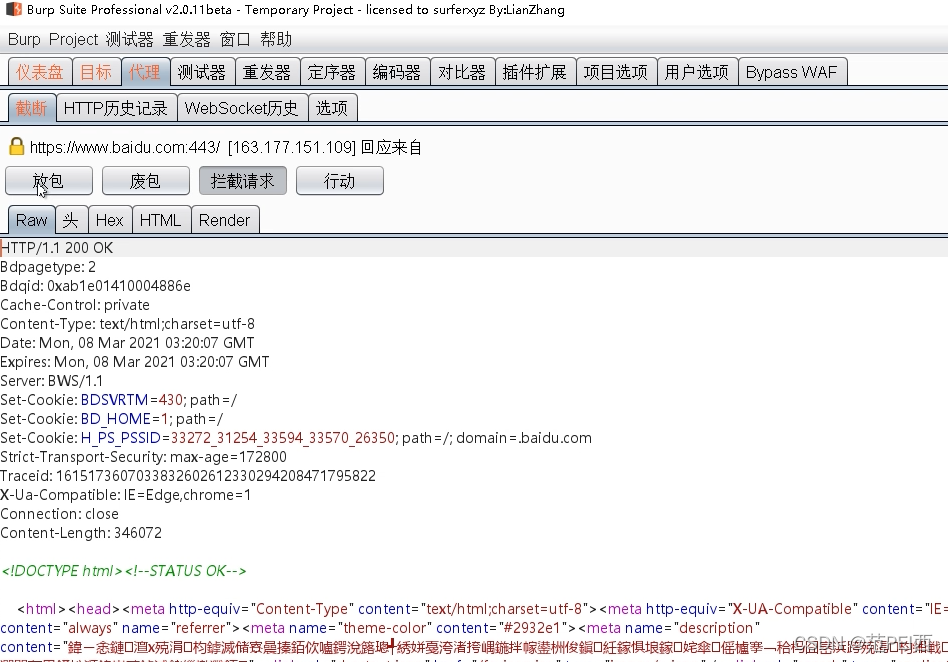Open the 定序器 tab
948x662 pixels.
(x=332, y=73)
